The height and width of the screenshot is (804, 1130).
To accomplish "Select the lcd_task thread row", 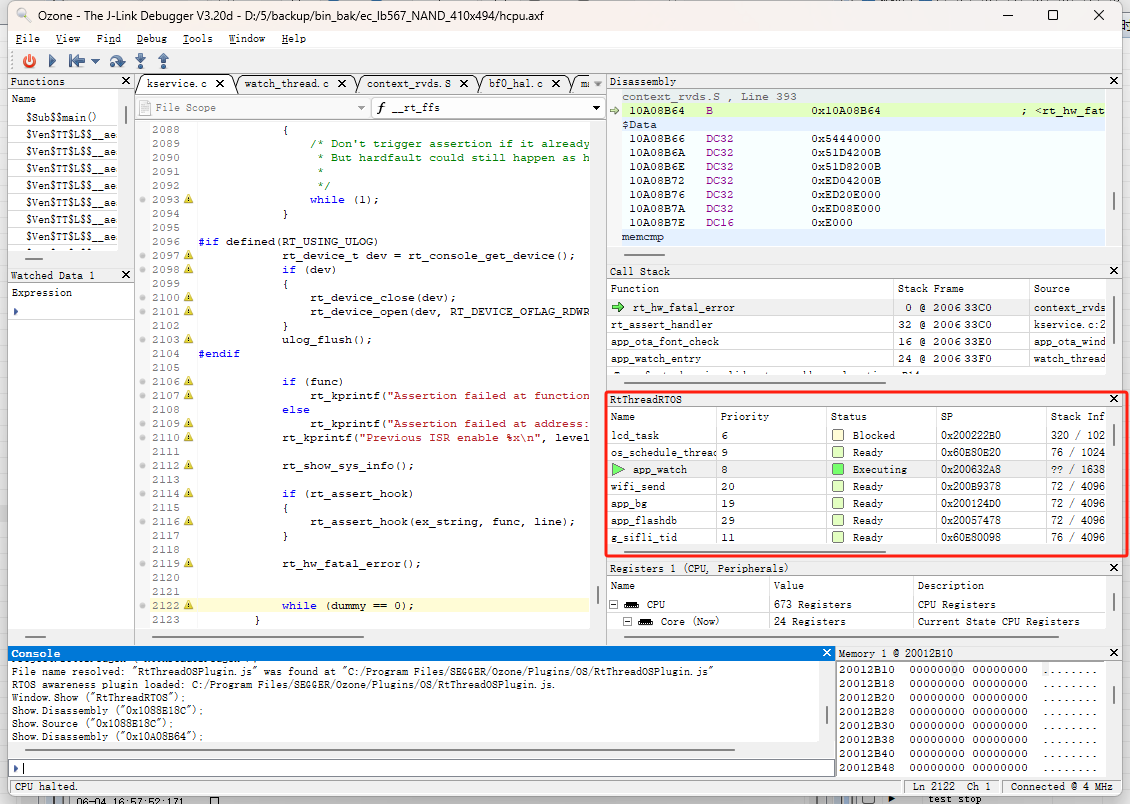I will click(x=857, y=435).
